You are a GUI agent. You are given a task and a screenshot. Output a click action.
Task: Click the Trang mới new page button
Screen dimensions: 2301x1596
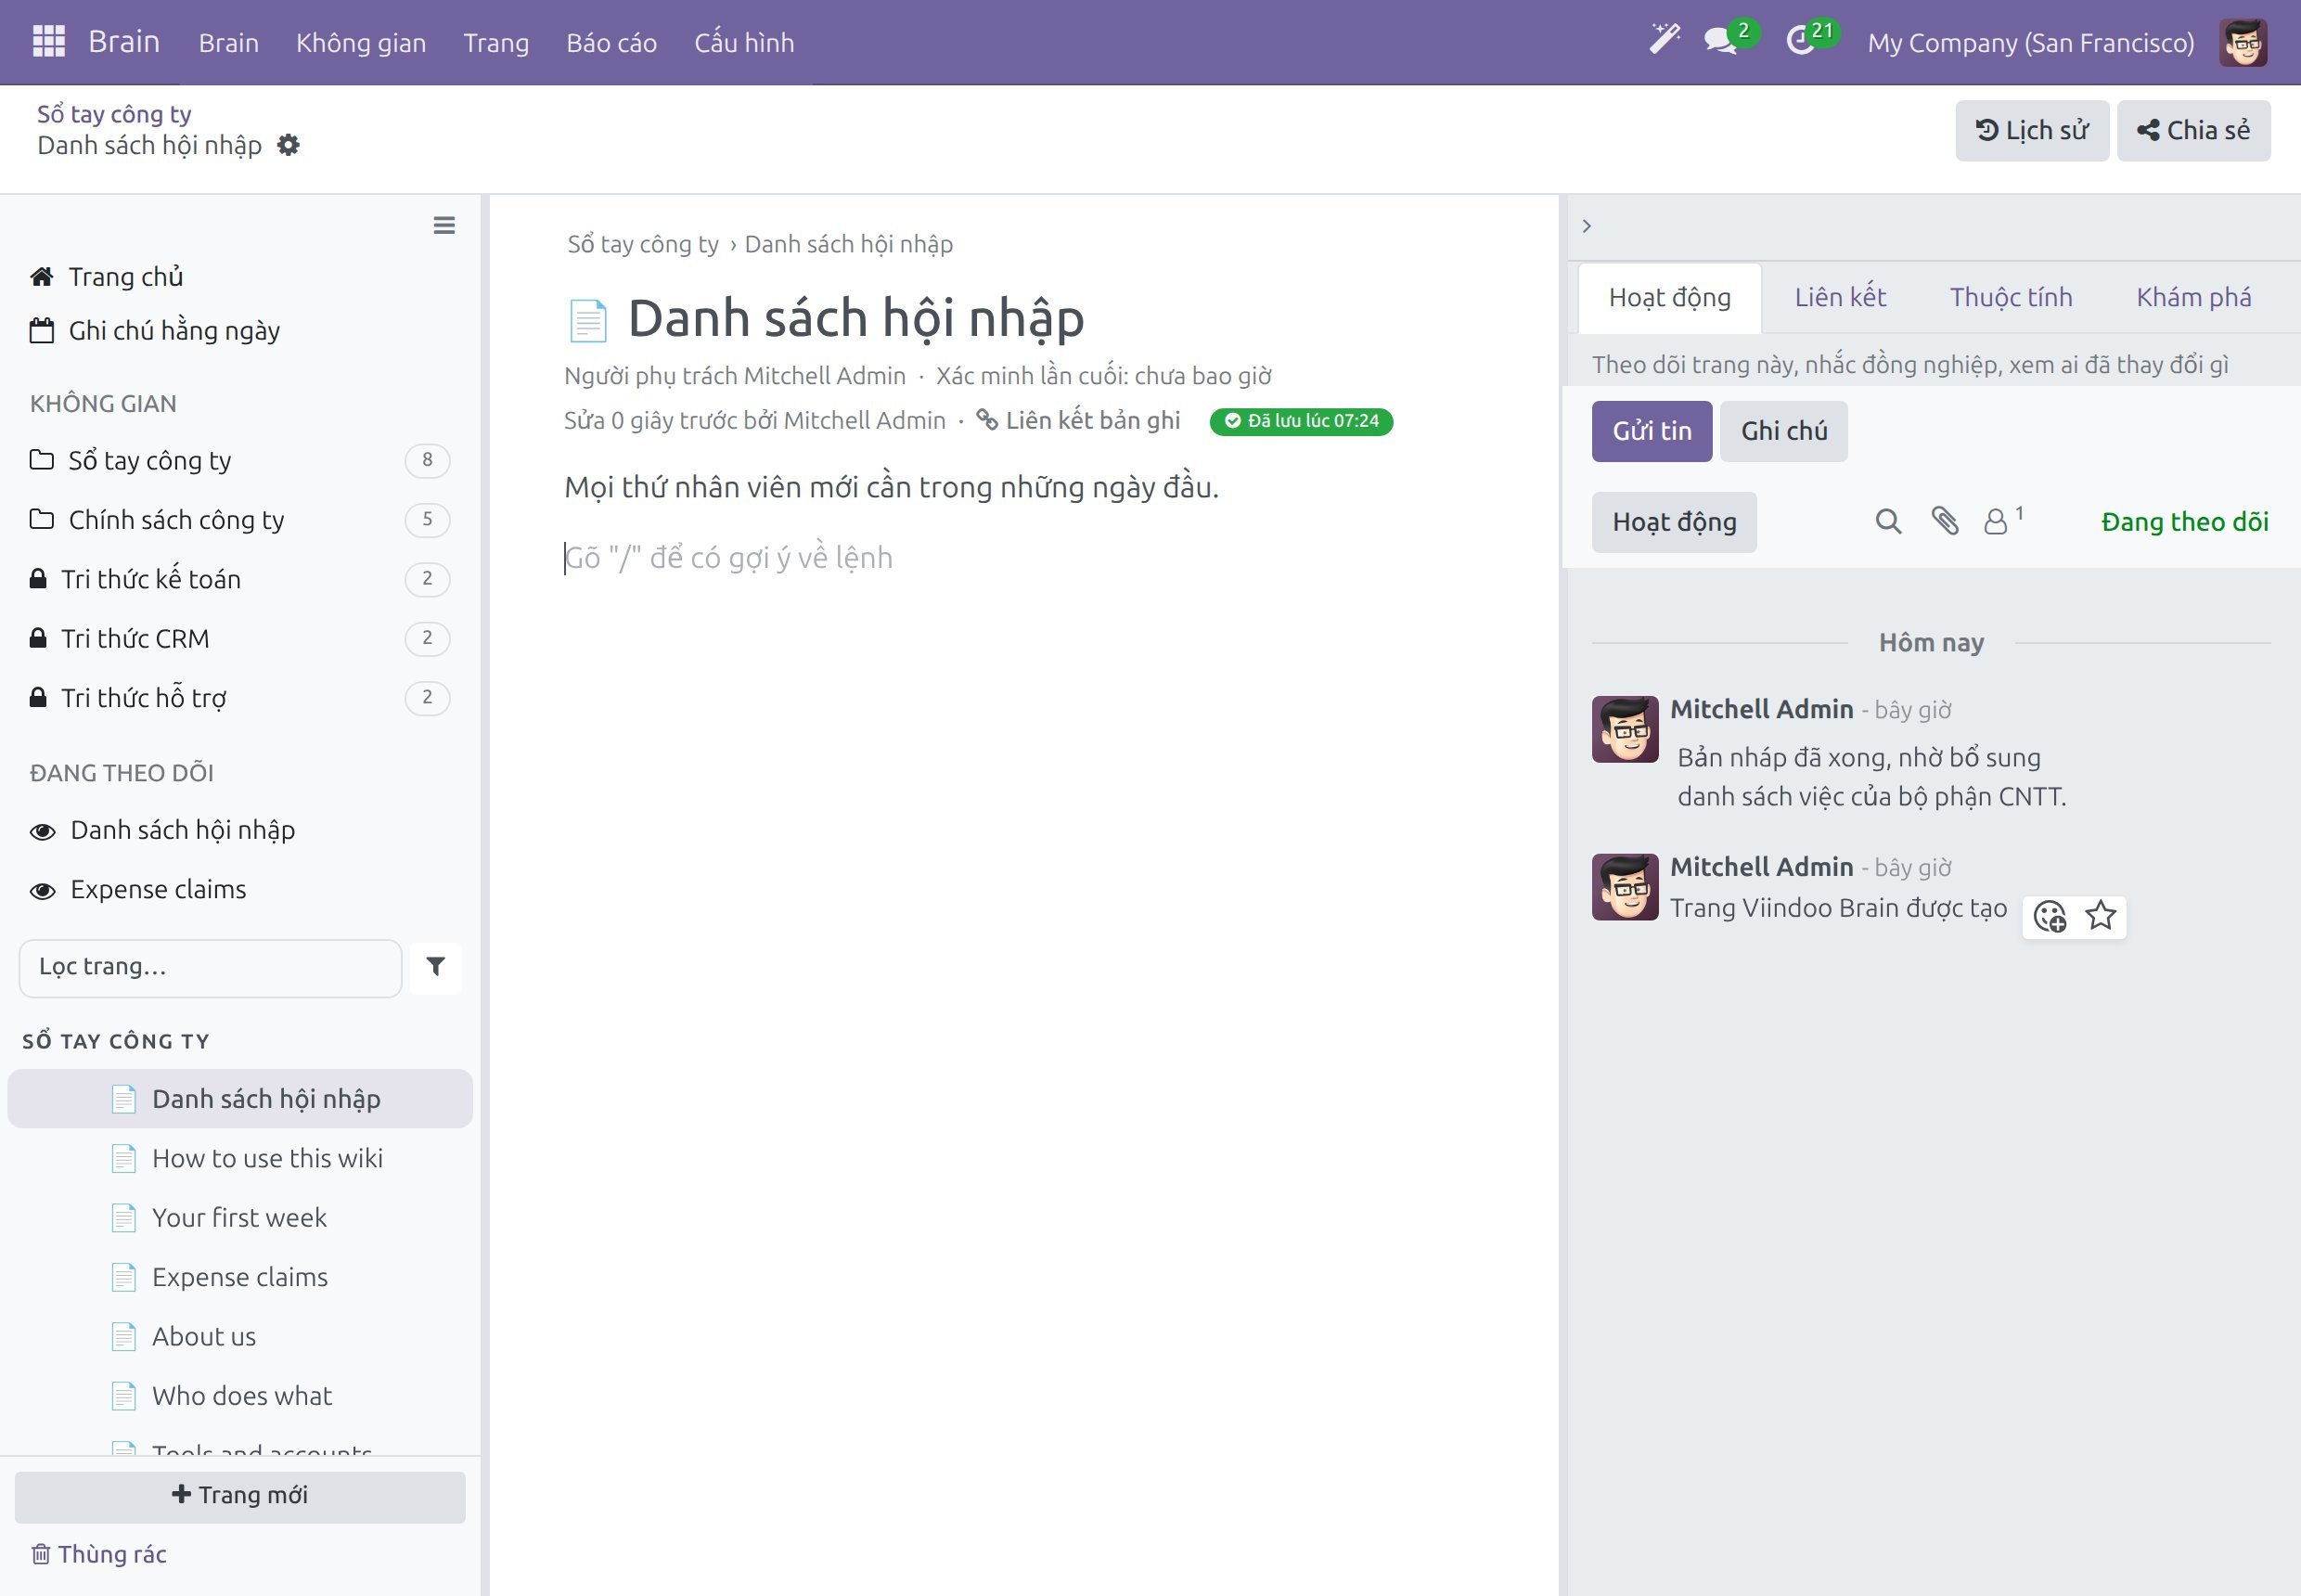(x=240, y=1497)
